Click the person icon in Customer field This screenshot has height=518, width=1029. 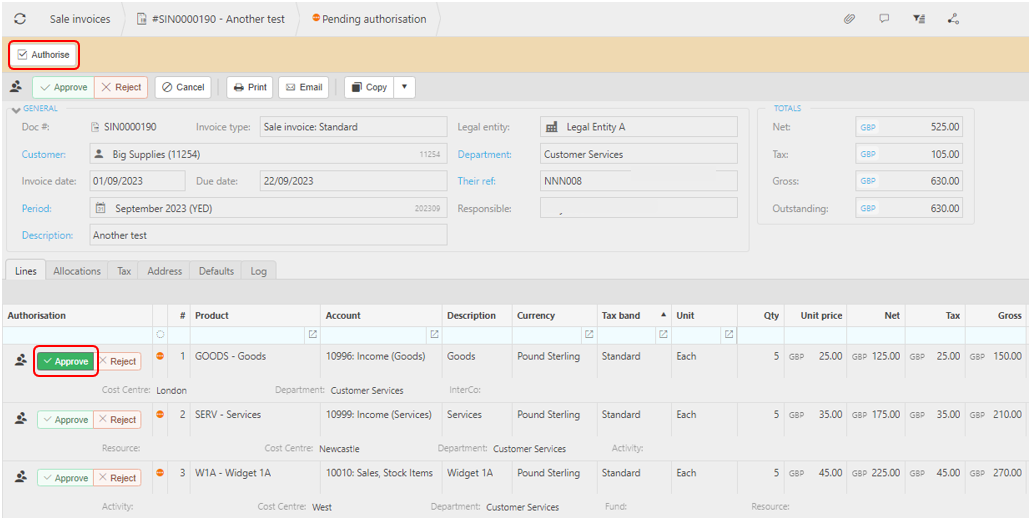(99, 154)
